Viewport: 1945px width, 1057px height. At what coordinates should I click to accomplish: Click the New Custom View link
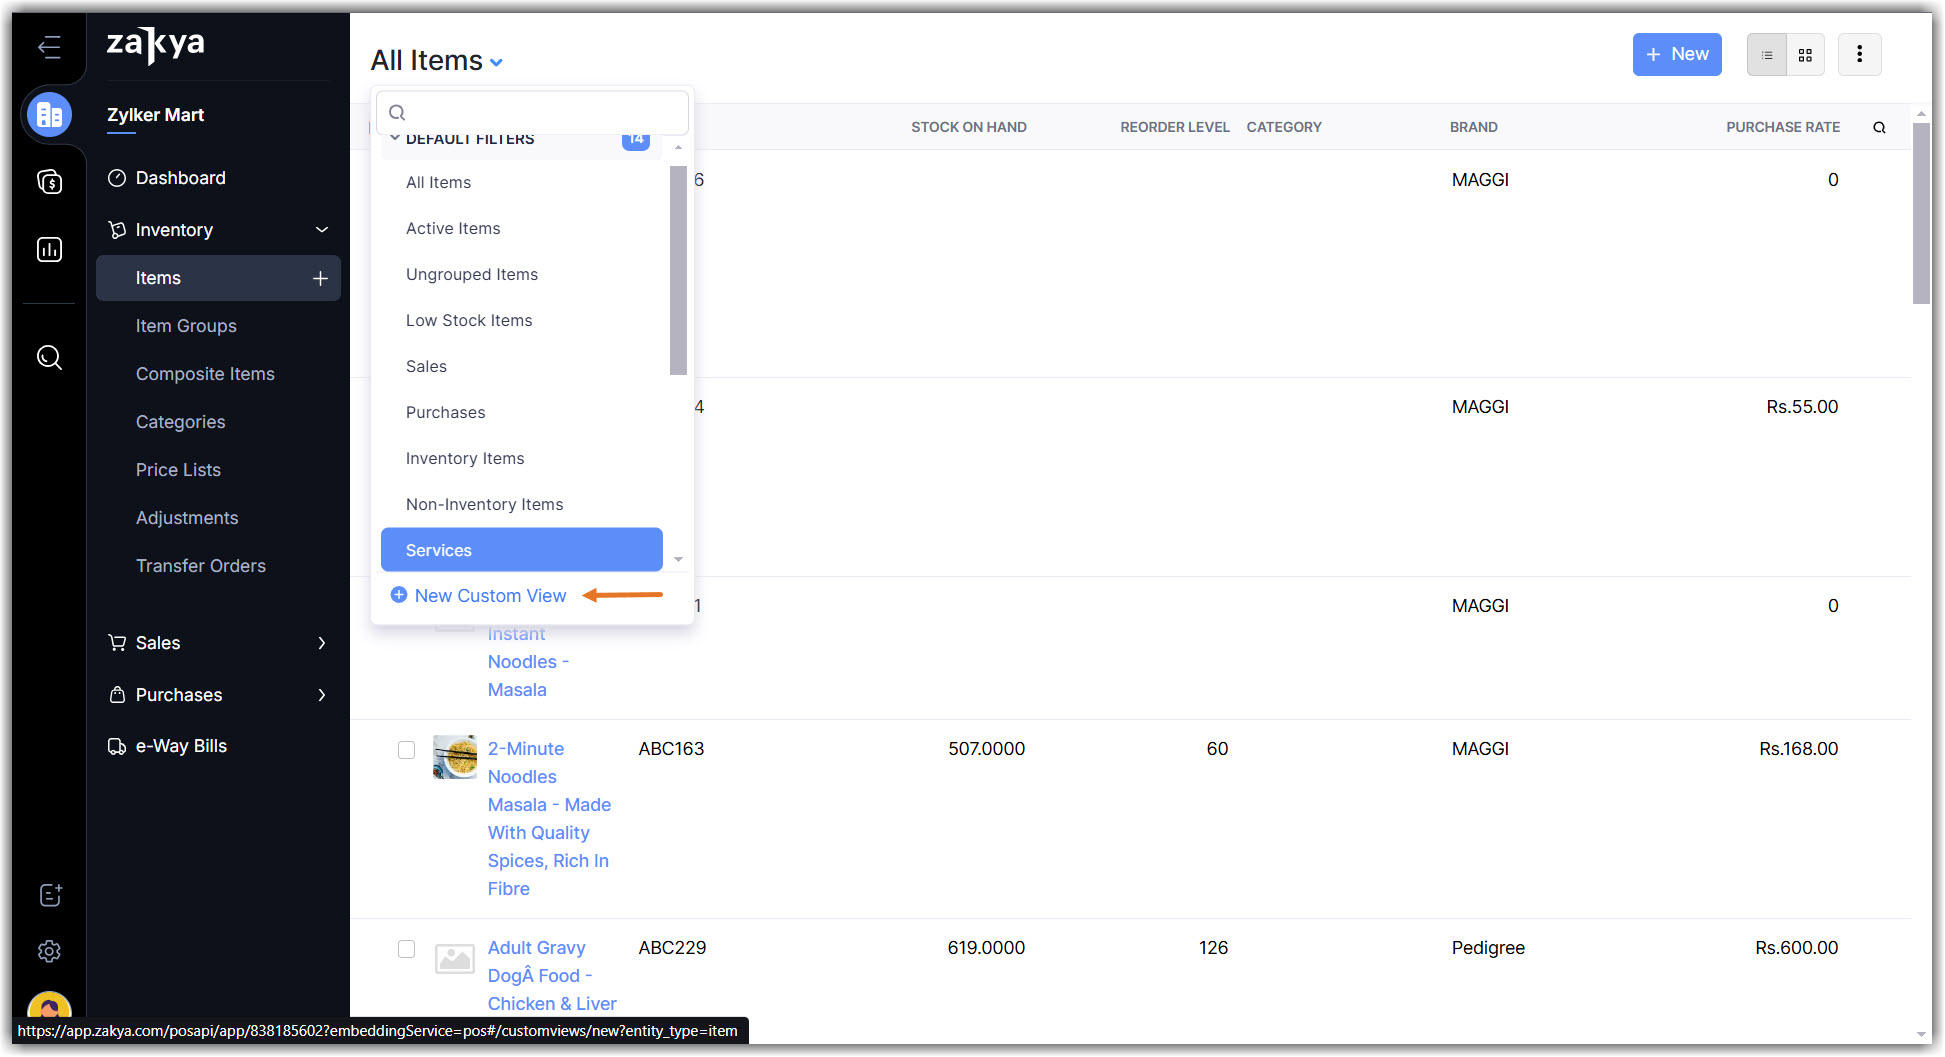(x=490, y=596)
